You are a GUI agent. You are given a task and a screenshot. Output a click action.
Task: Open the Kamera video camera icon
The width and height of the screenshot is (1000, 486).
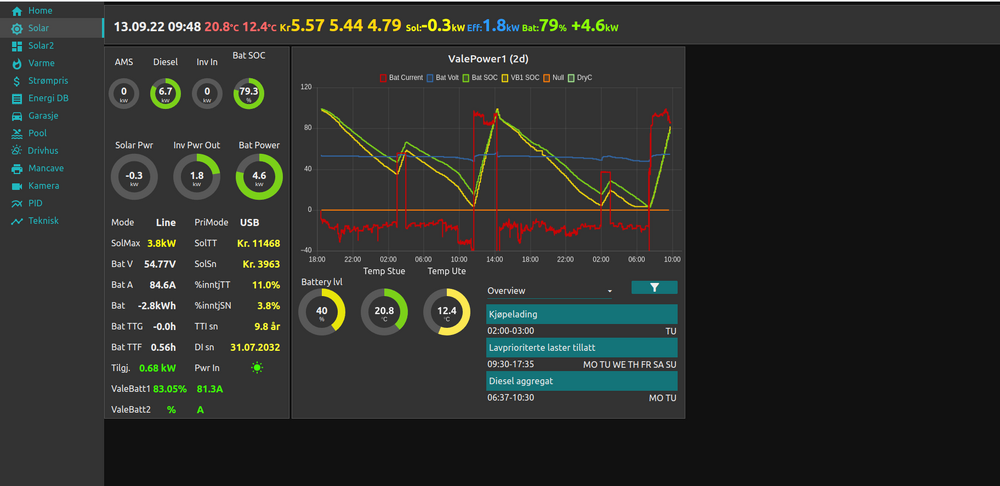pyautogui.click(x=17, y=186)
